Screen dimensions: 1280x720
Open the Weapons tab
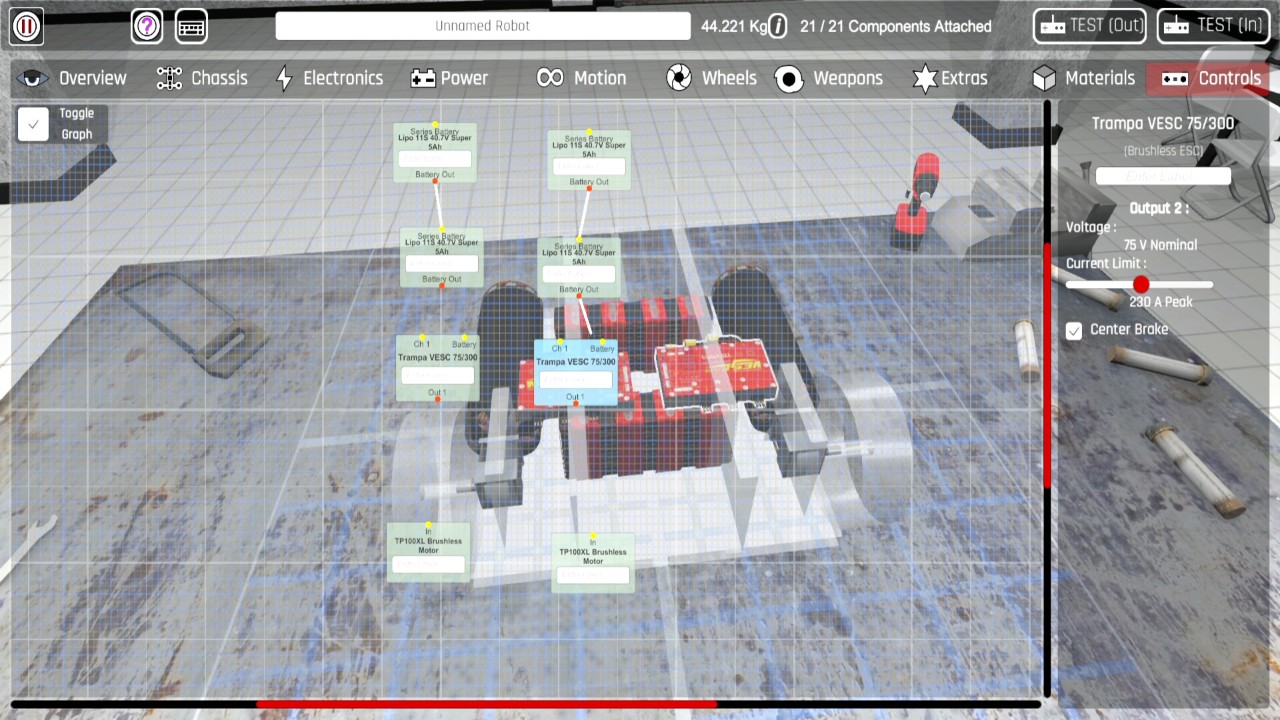(x=829, y=78)
